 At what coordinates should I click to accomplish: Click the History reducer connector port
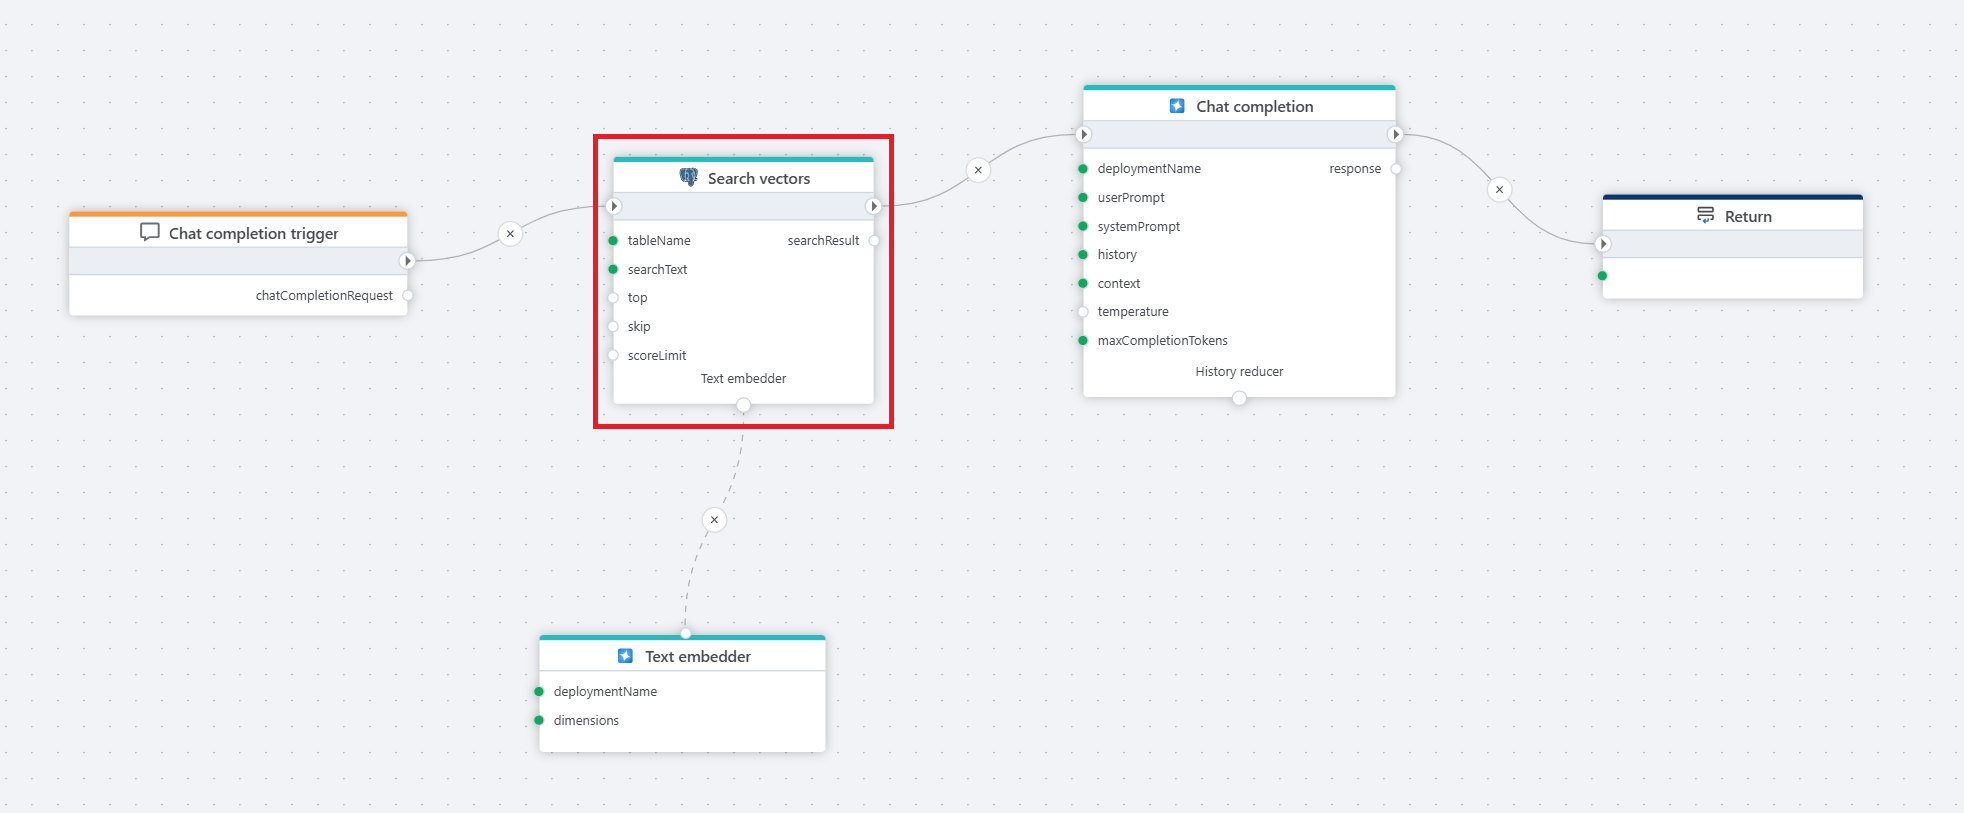pos(1239,398)
